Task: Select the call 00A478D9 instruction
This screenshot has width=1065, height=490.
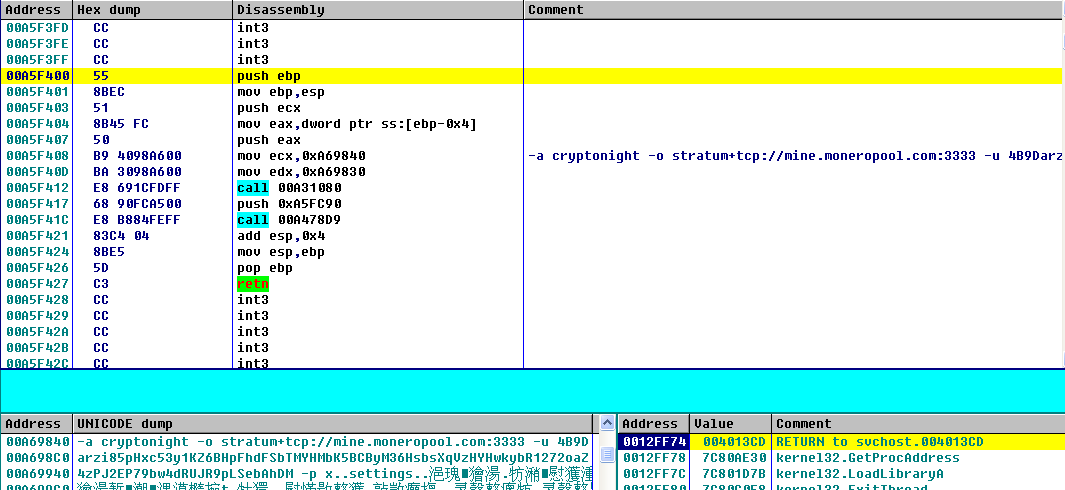Action: pyautogui.click(x=288, y=220)
